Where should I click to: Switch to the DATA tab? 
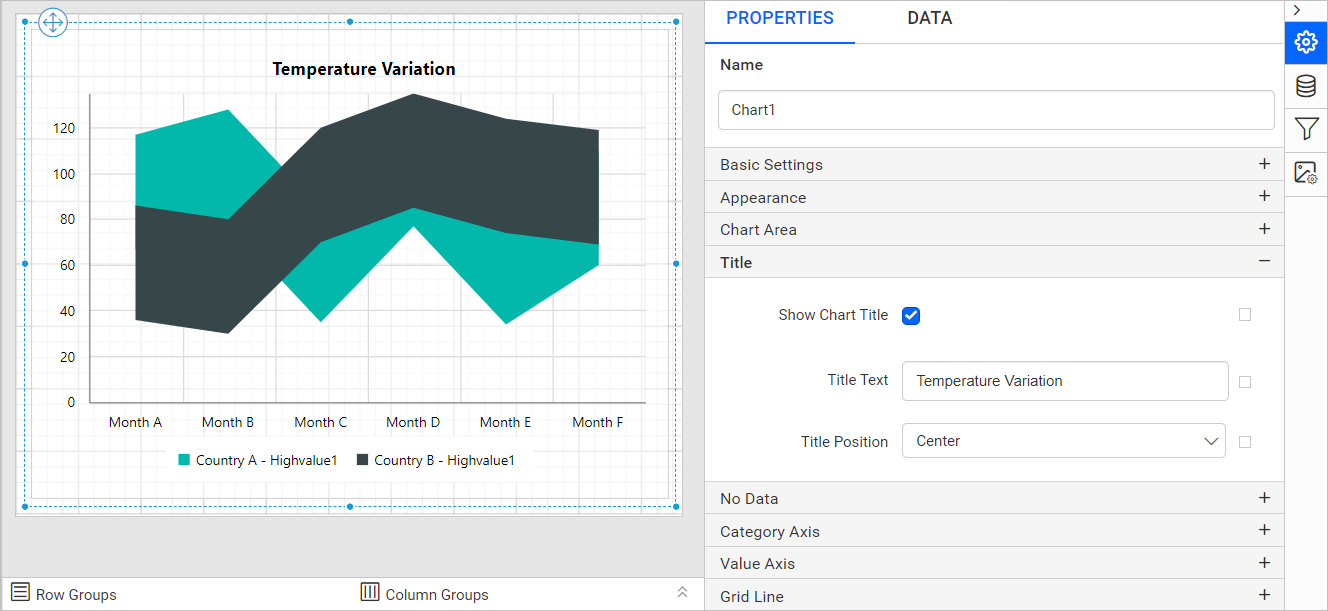point(929,18)
